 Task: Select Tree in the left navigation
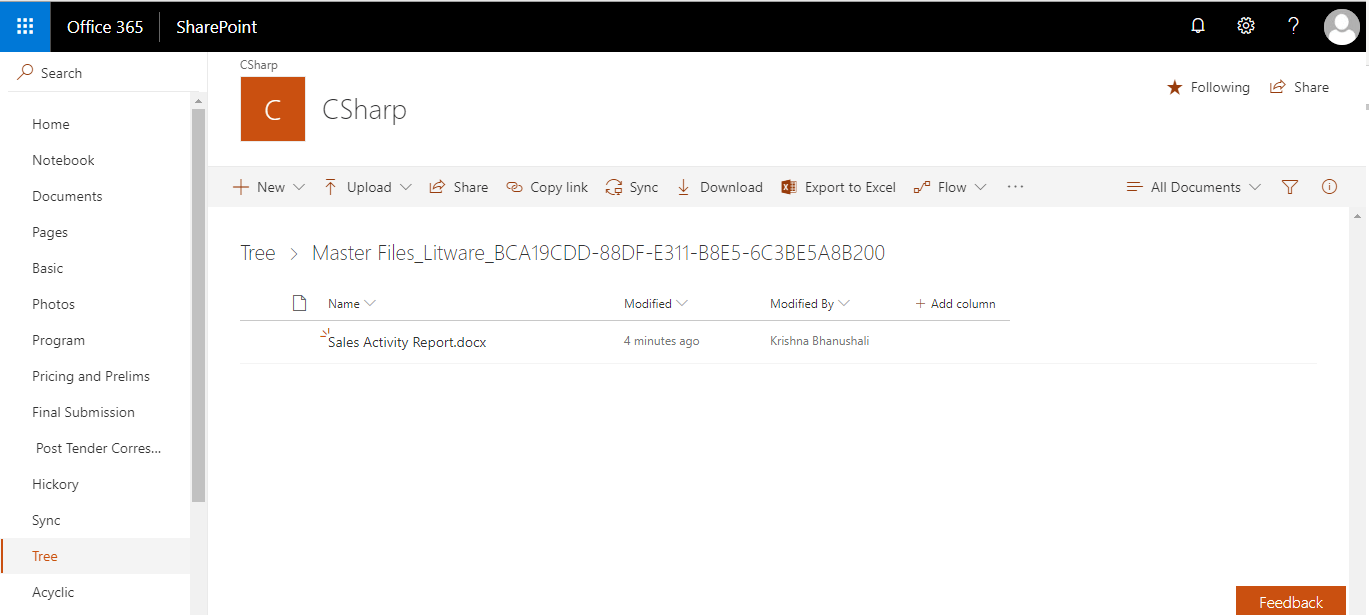point(45,556)
